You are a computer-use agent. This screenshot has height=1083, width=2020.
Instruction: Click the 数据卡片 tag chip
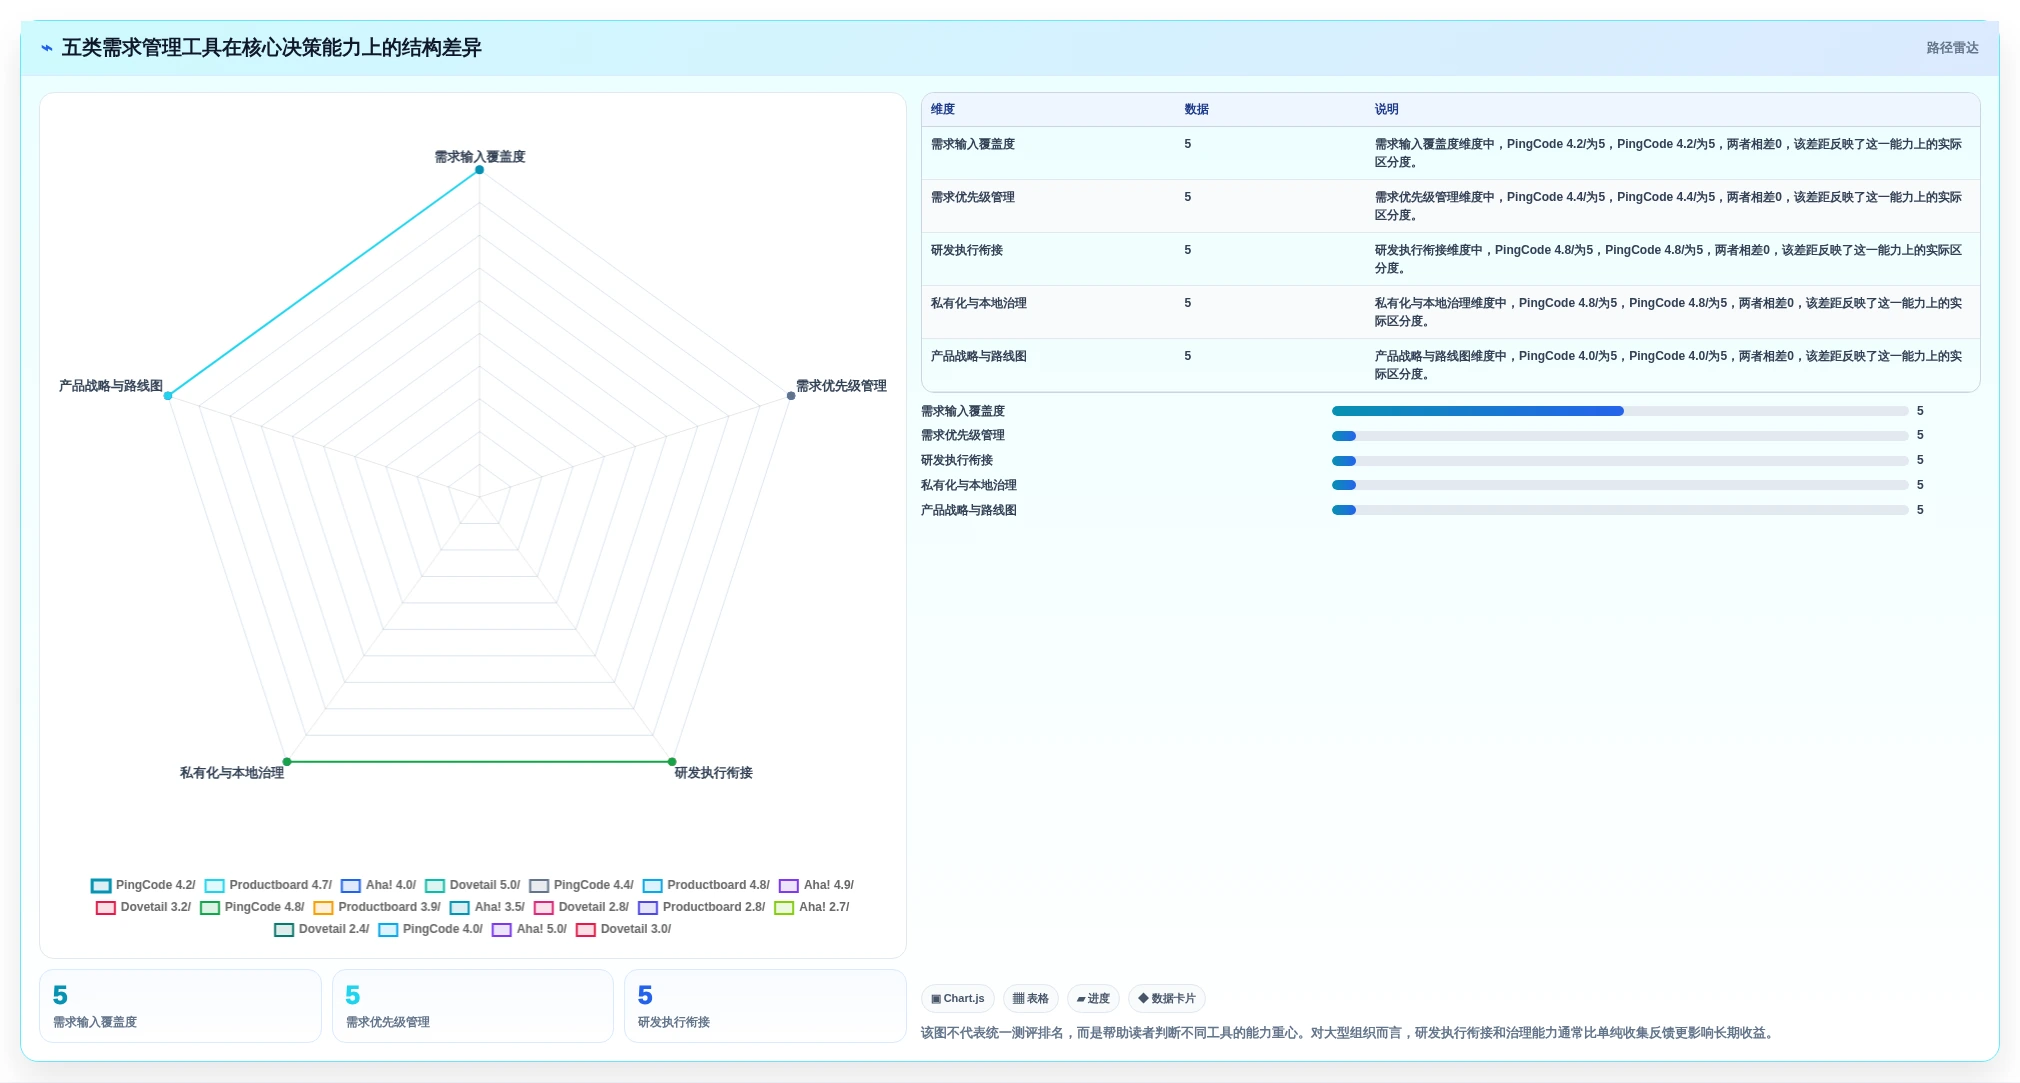click(1166, 998)
